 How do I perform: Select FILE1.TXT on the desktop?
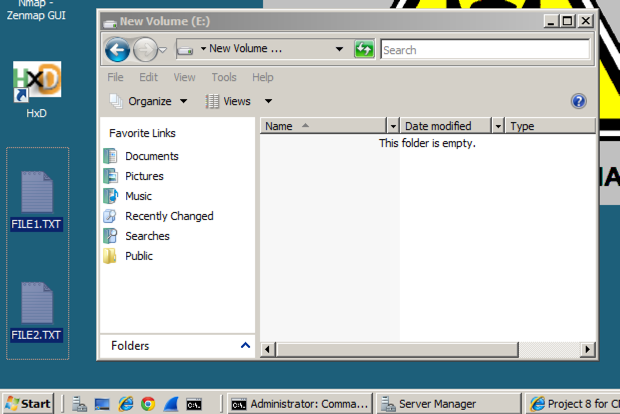[37, 201]
